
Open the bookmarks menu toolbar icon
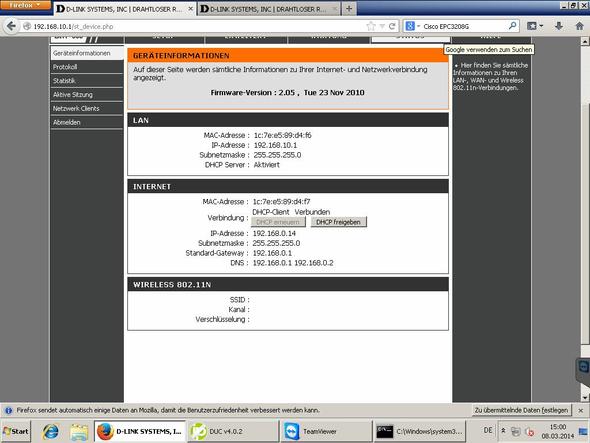(535, 26)
